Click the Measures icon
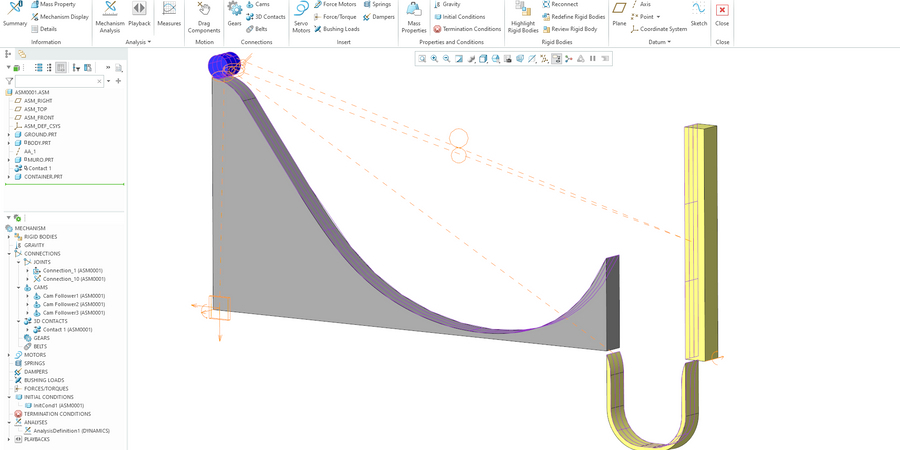The width and height of the screenshot is (900, 450). [x=169, y=14]
